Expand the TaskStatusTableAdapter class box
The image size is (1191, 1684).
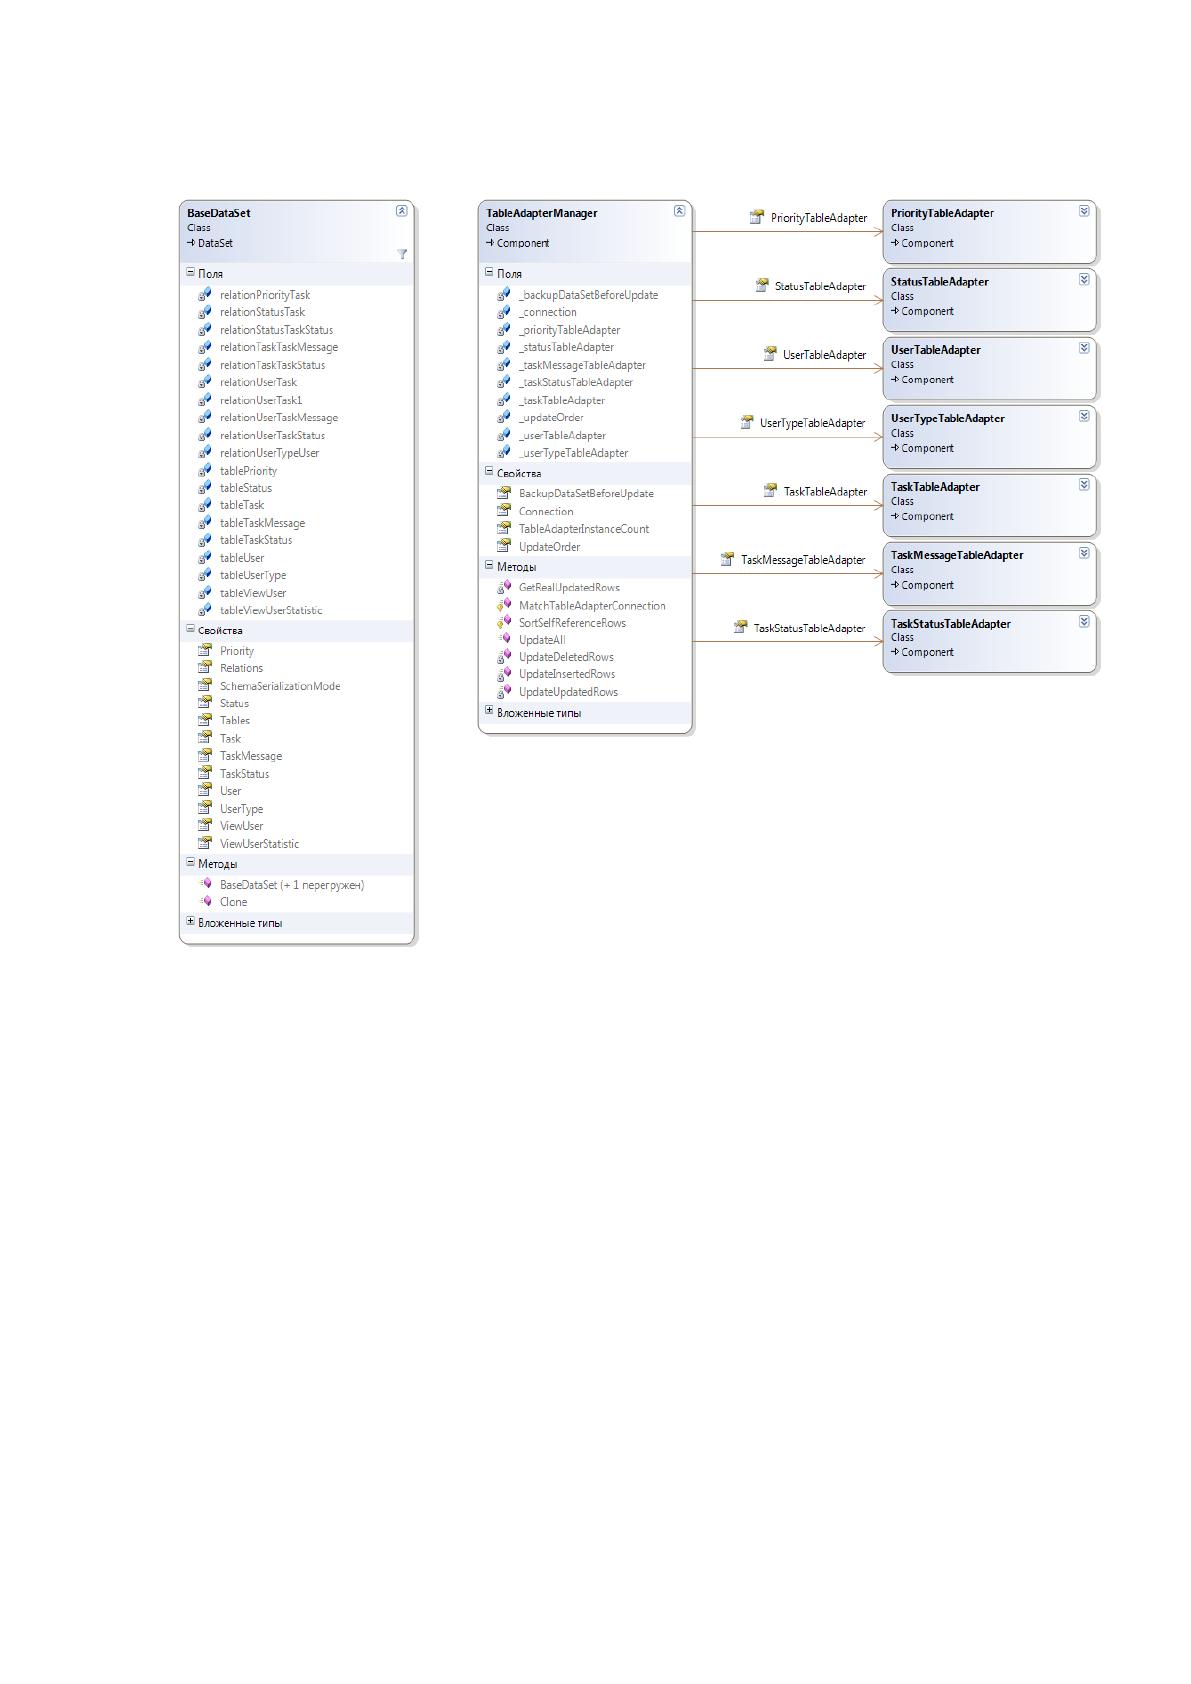pos(1084,622)
